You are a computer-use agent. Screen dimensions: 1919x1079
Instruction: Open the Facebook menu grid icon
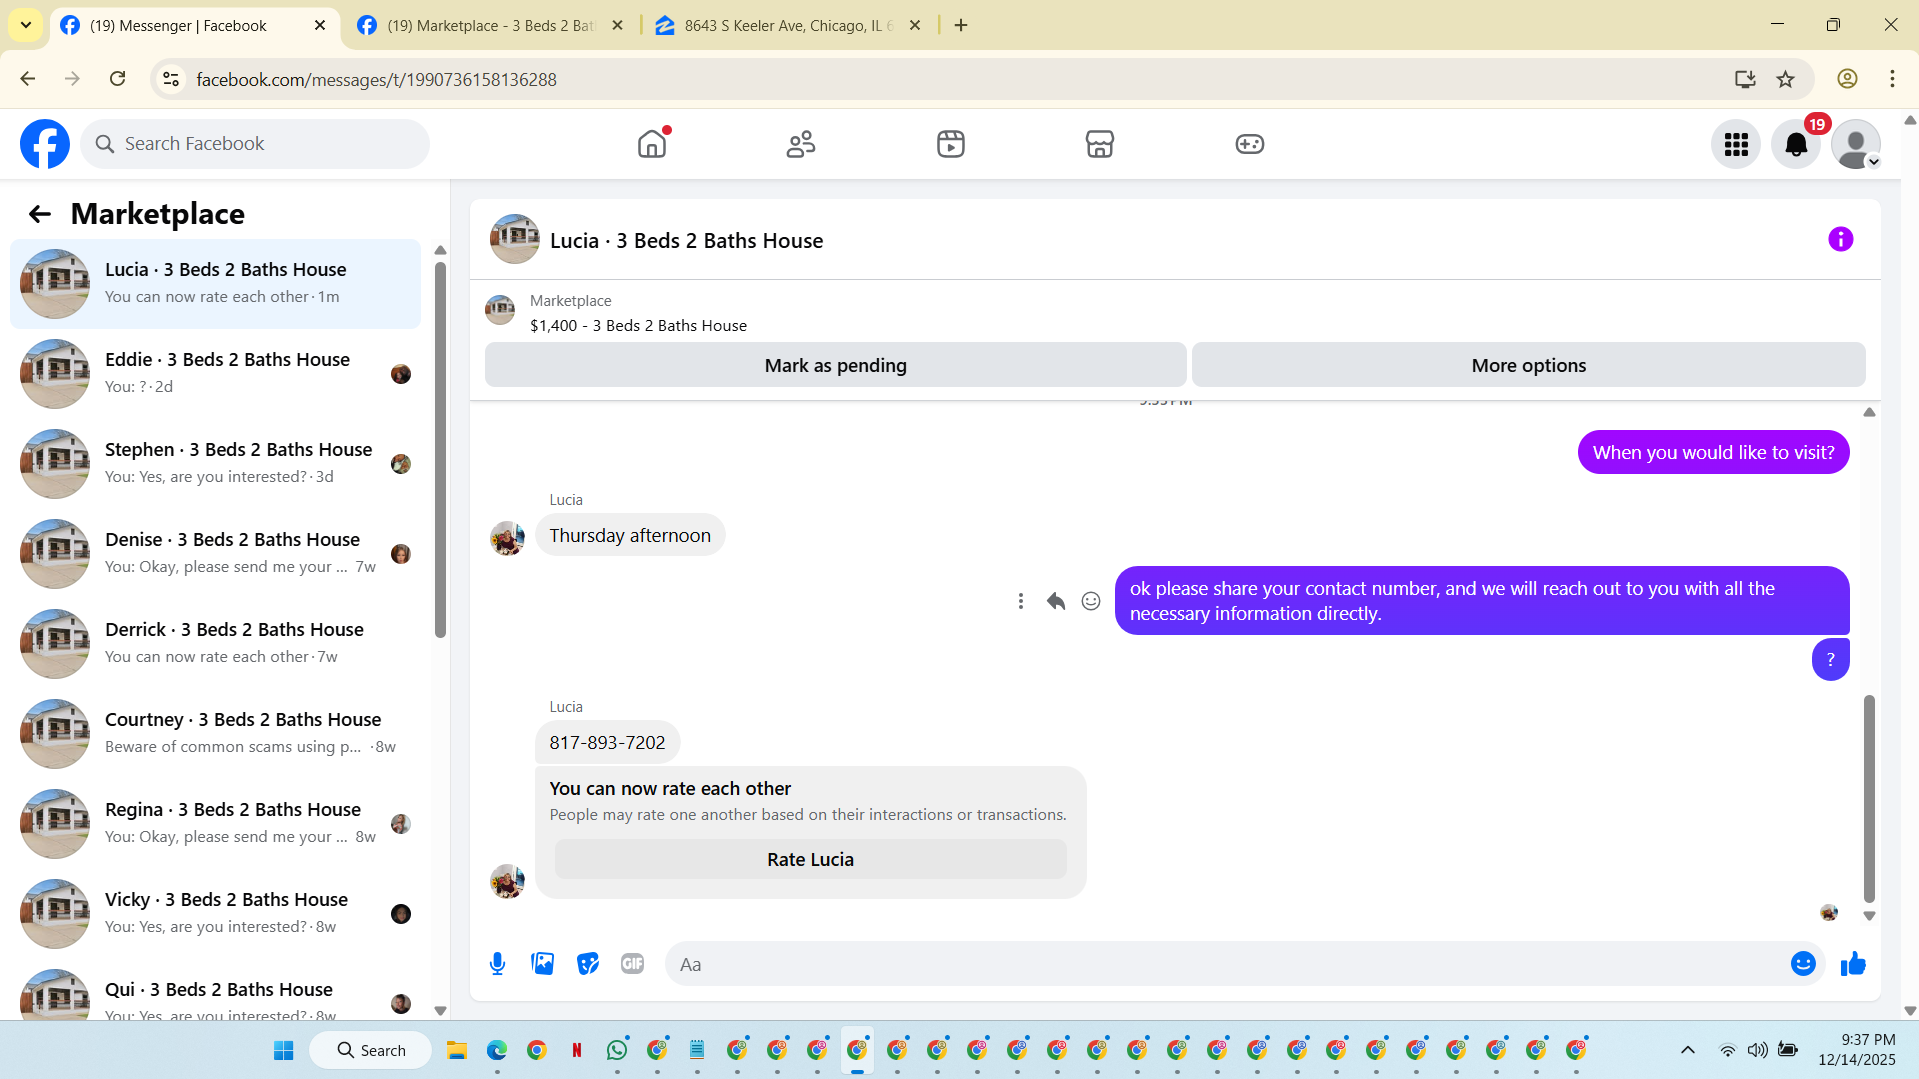tap(1736, 145)
